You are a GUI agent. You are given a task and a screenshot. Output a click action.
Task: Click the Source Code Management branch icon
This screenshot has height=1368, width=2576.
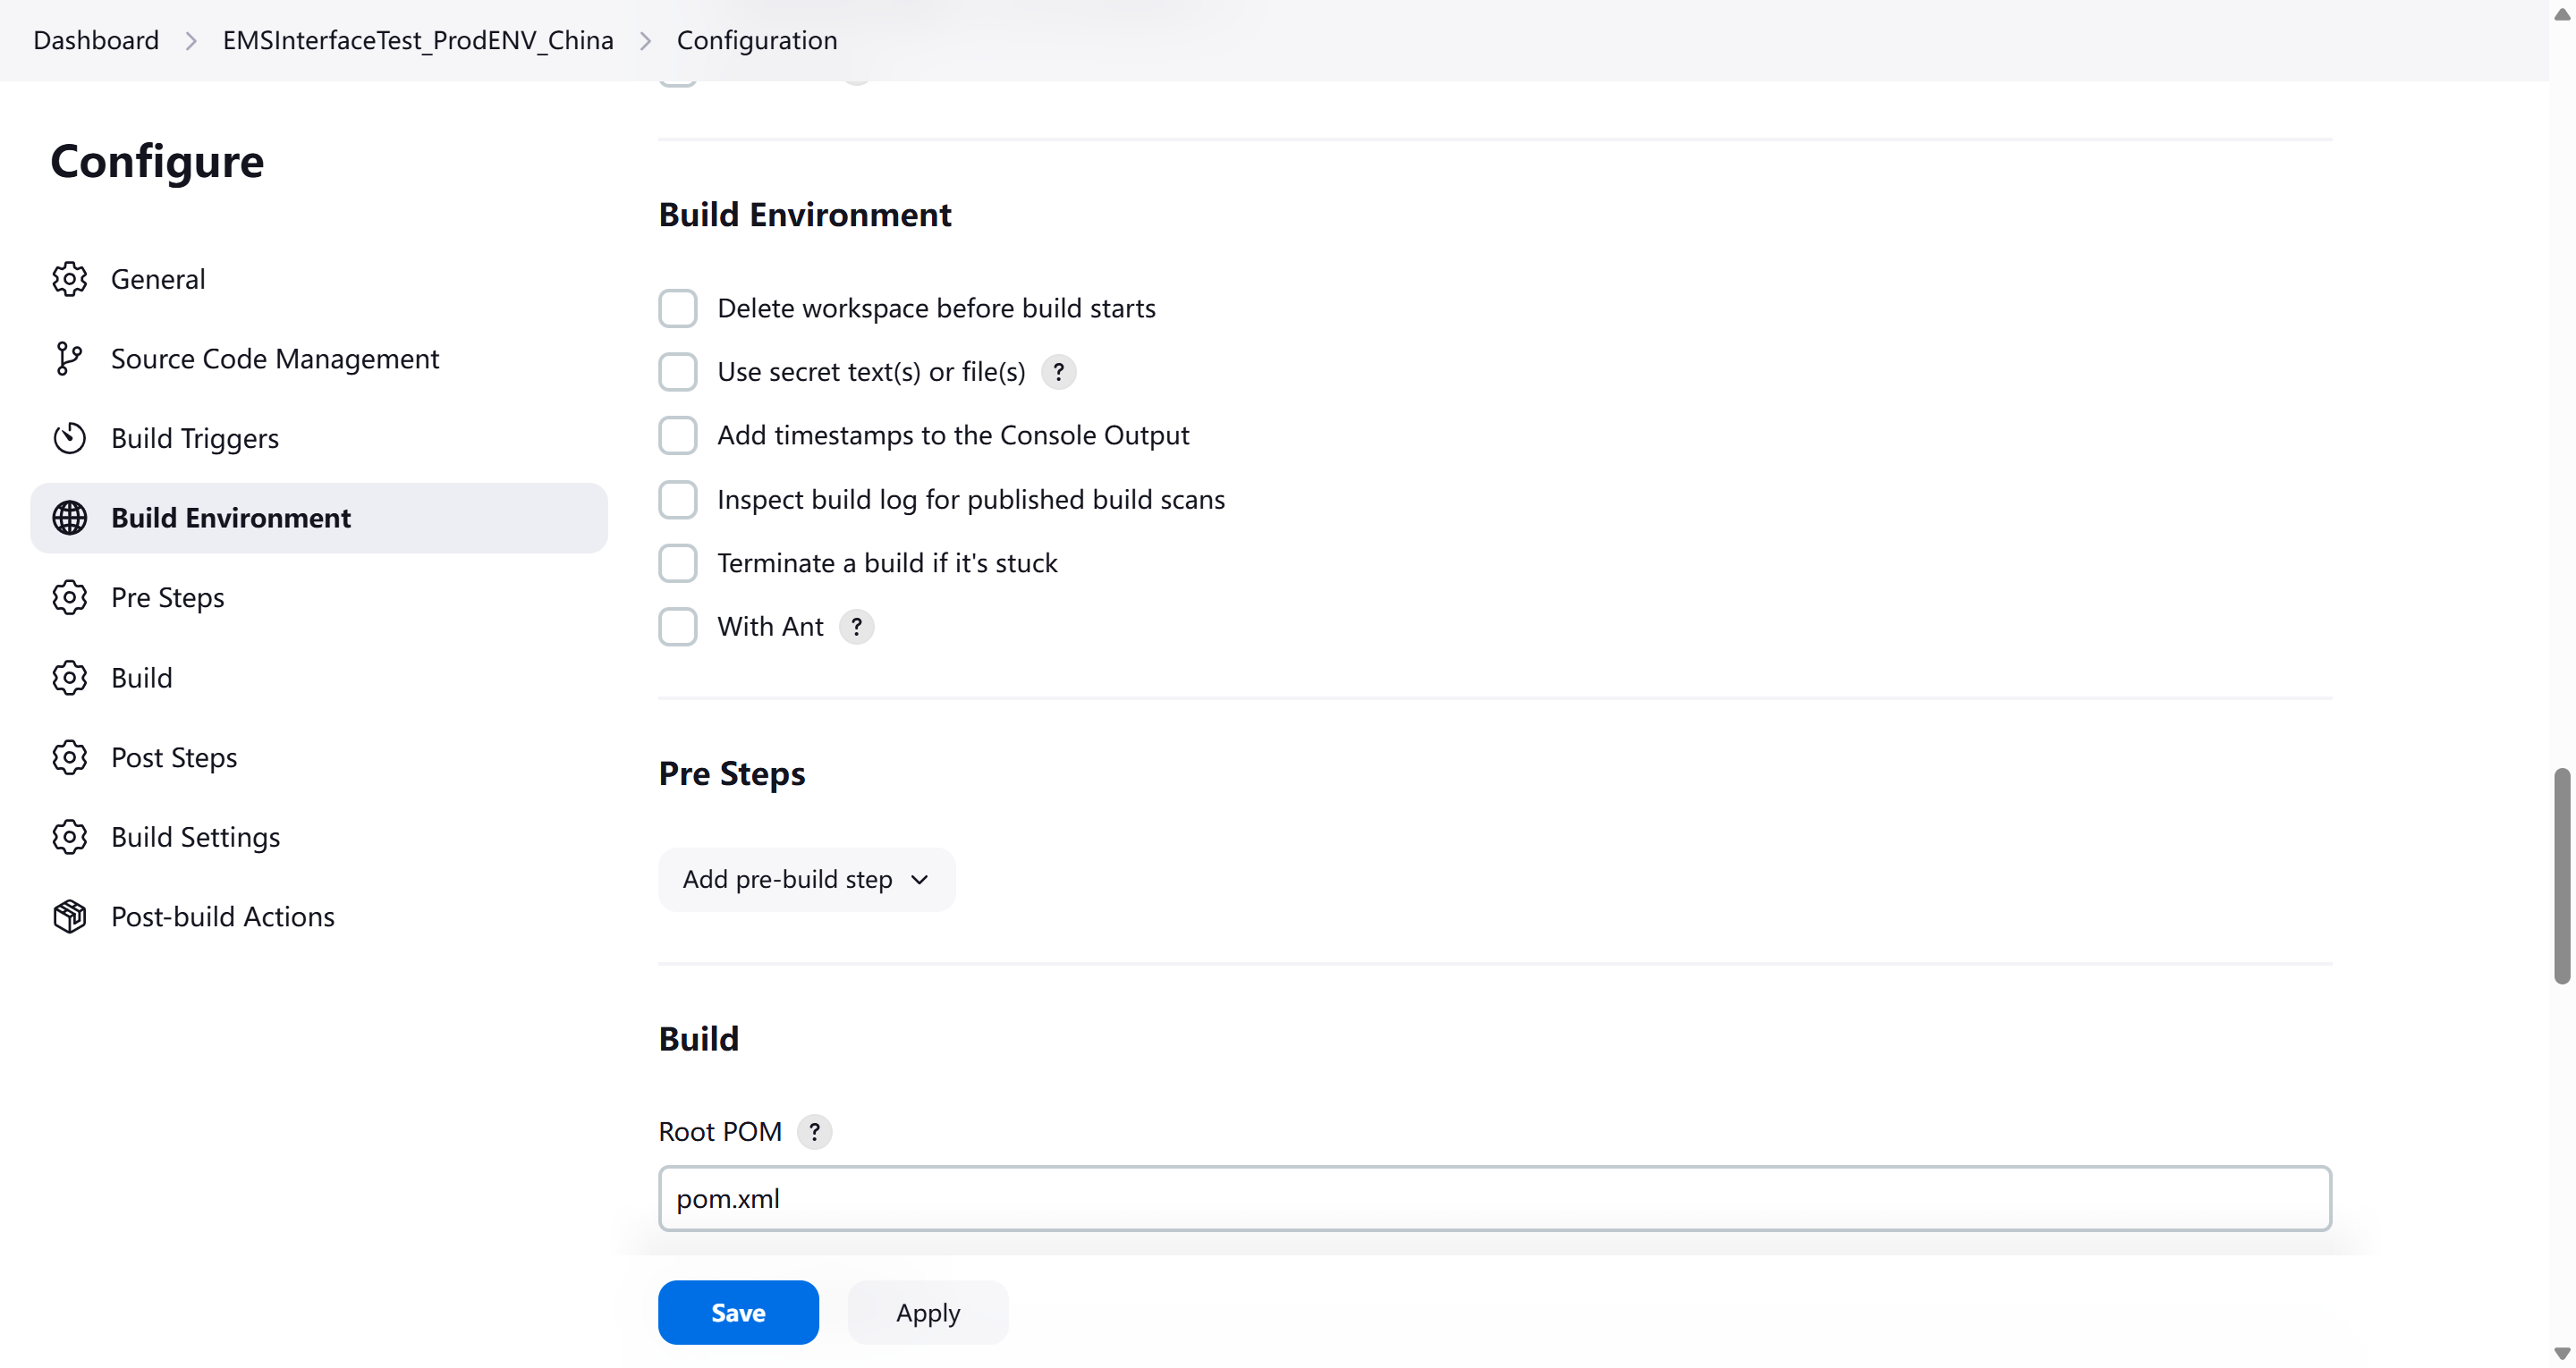pyautogui.click(x=69, y=358)
